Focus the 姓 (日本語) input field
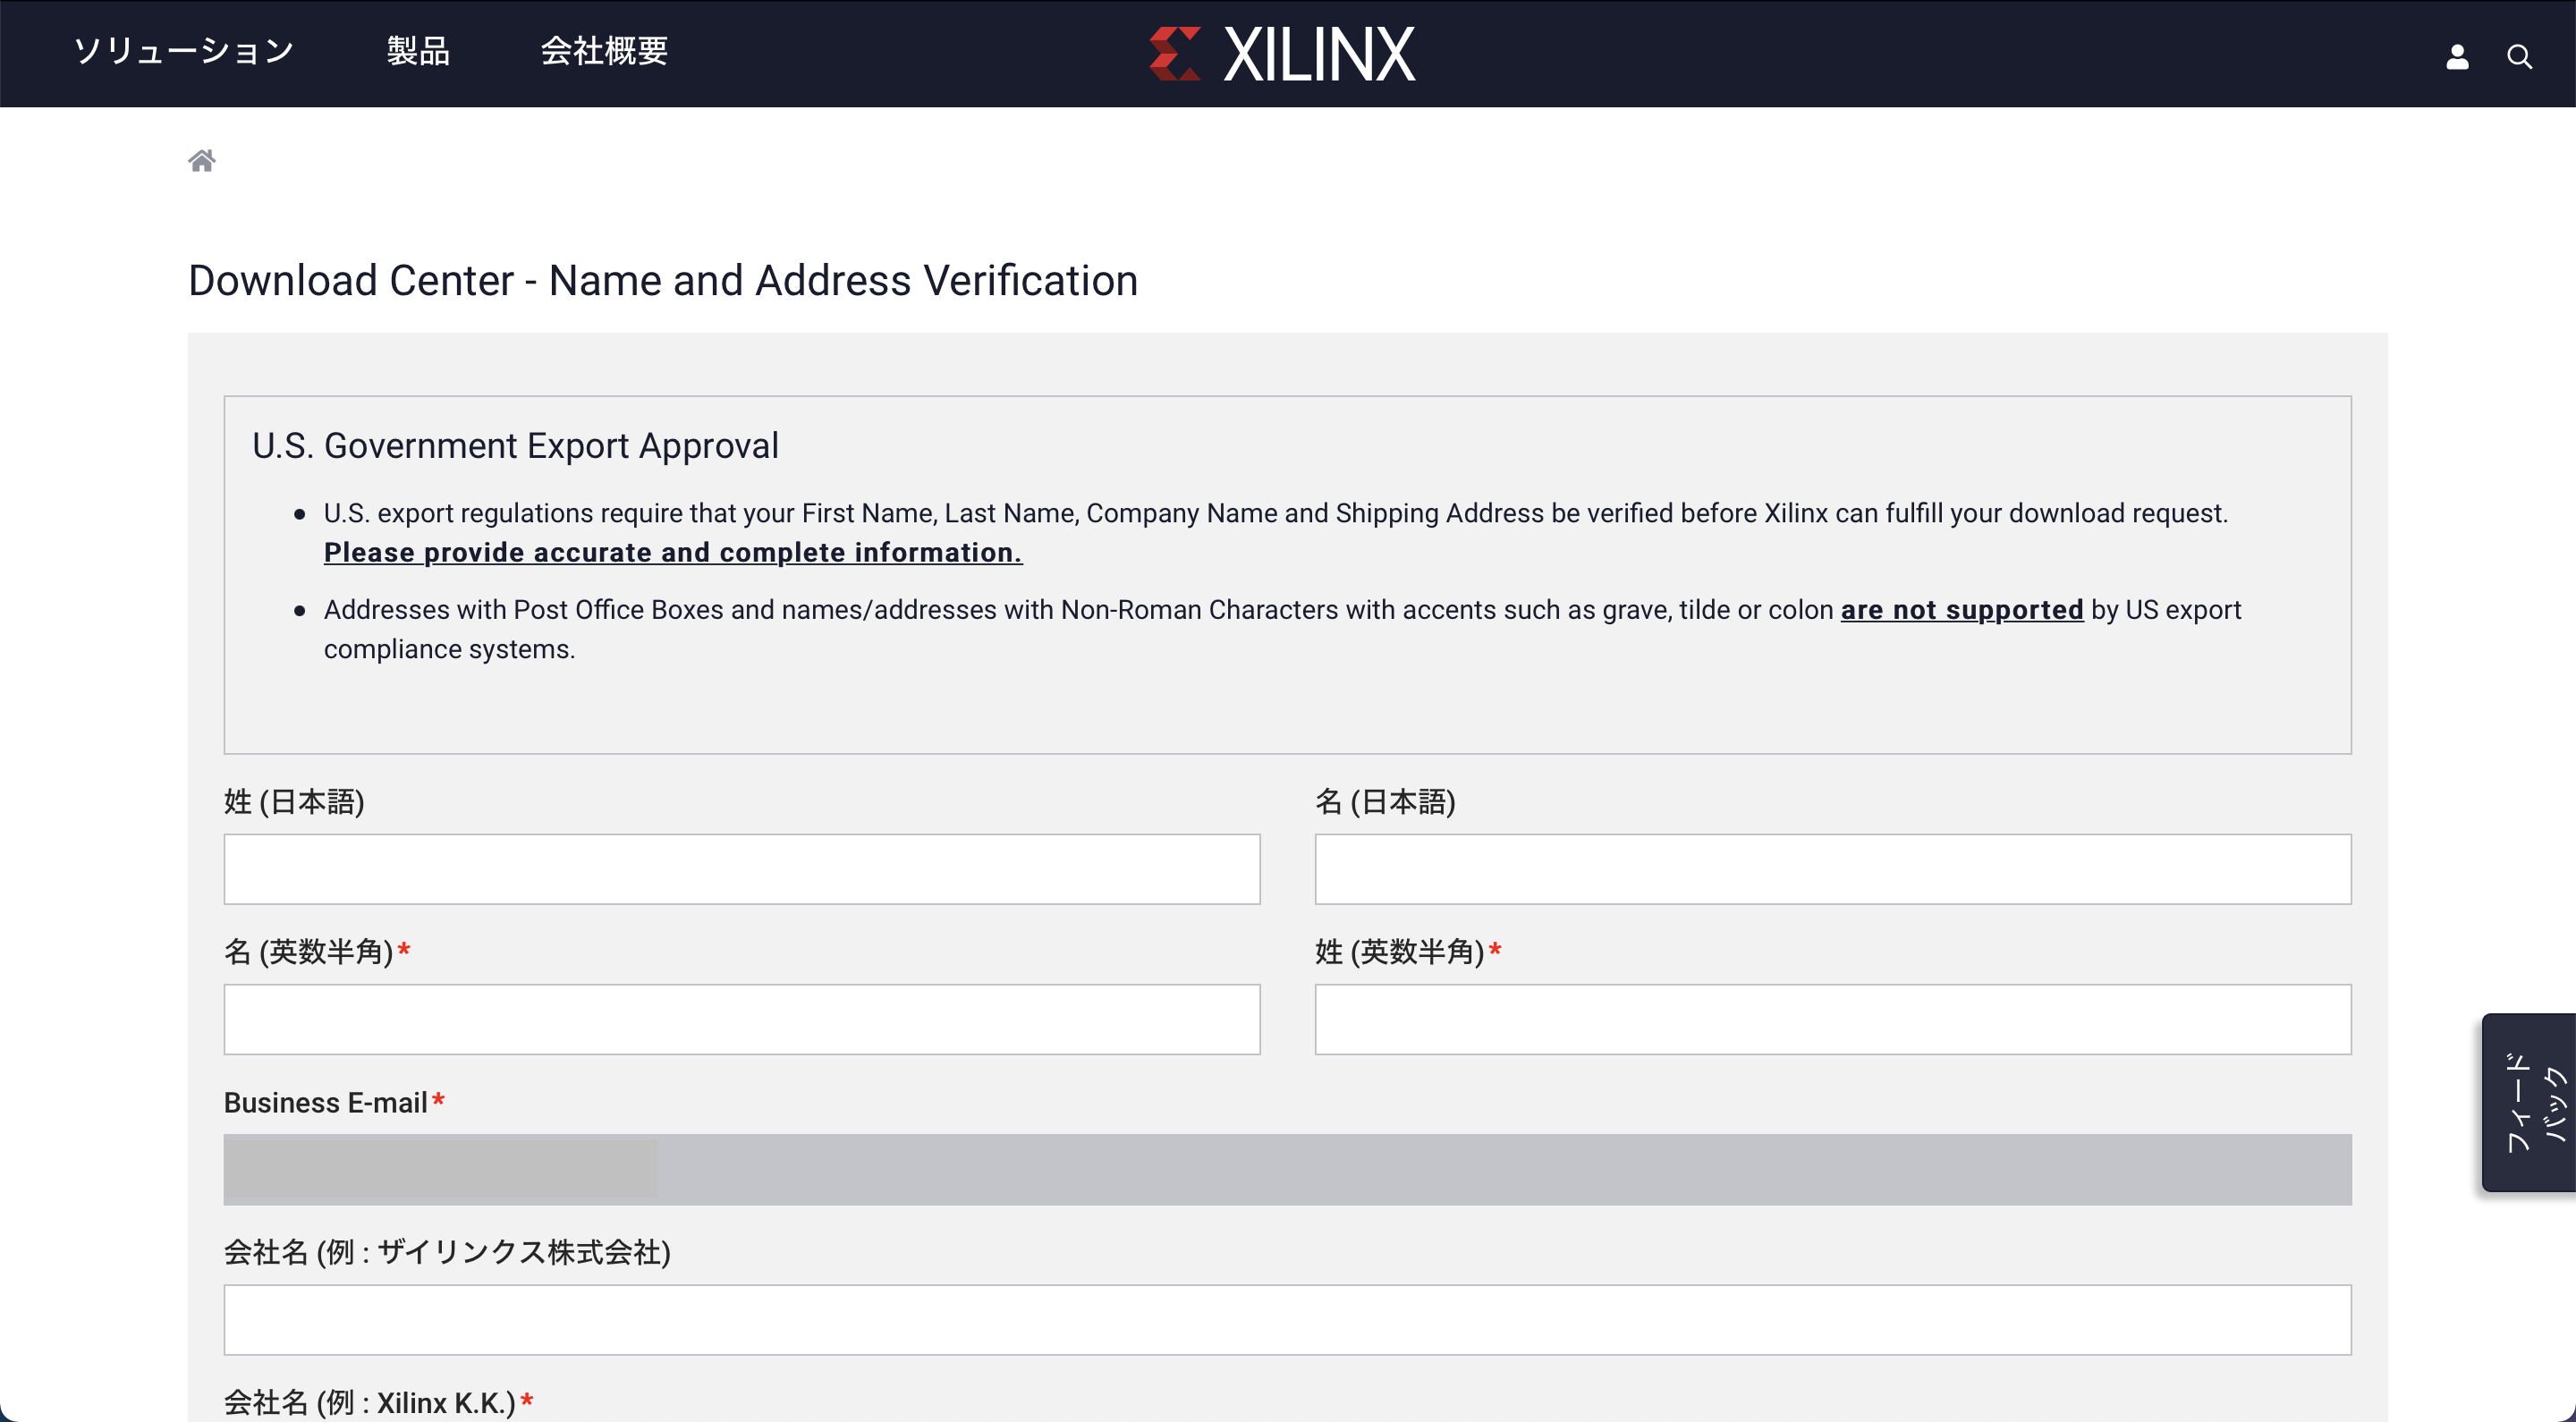Viewport: 2576px width, 1422px height. (742, 869)
